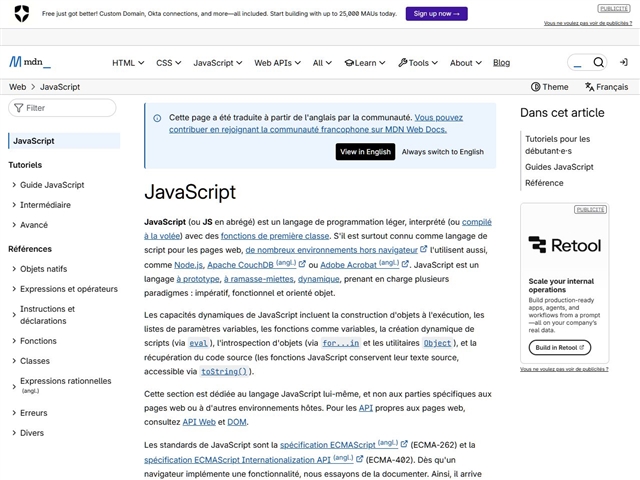The height and width of the screenshot is (480, 640).
Task: Click top-right no-ads link under PUBLICITÉ
Action: click(588, 23)
